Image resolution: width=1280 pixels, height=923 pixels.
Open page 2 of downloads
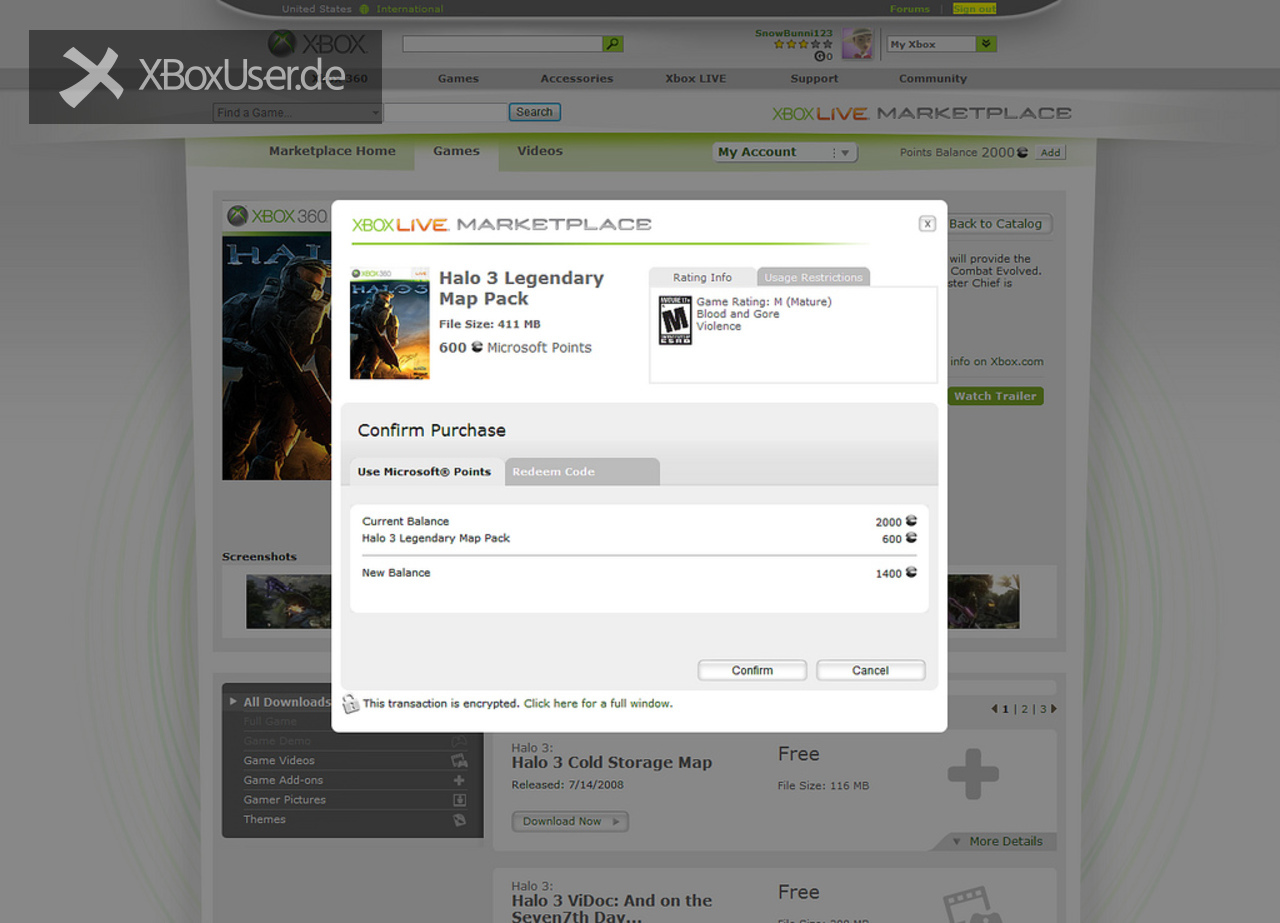point(1024,709)
